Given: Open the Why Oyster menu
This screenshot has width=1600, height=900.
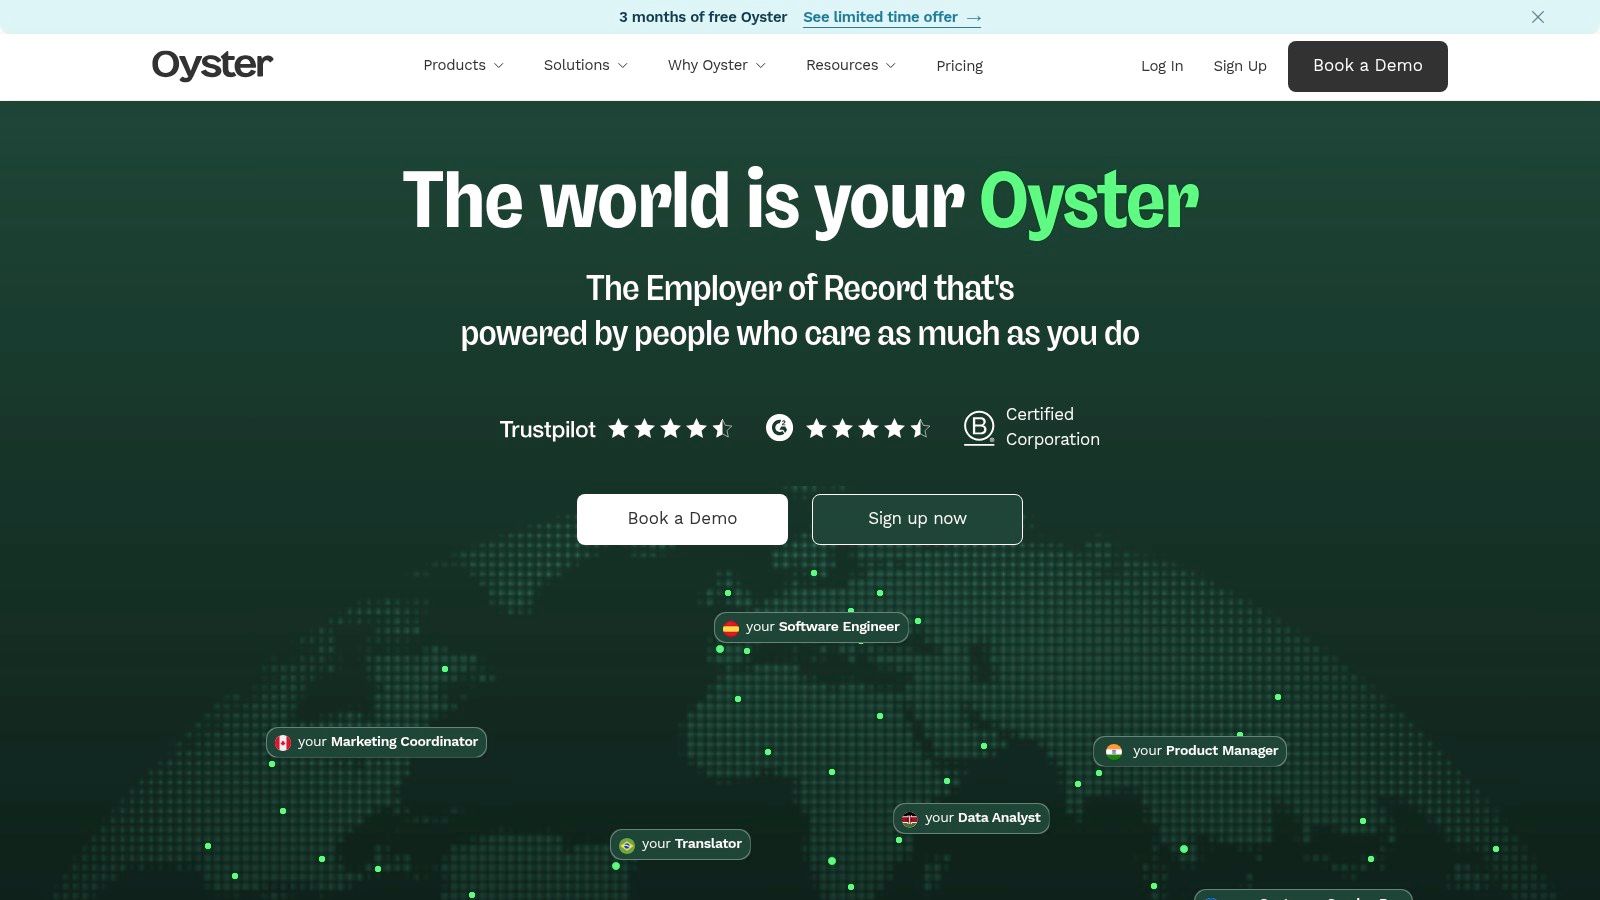Looking at the screenshot, I should tap(716, 65).
